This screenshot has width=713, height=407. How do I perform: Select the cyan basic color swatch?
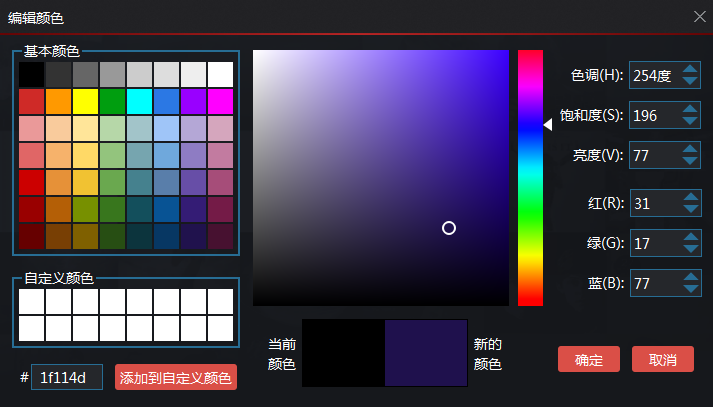click(139, 101)
